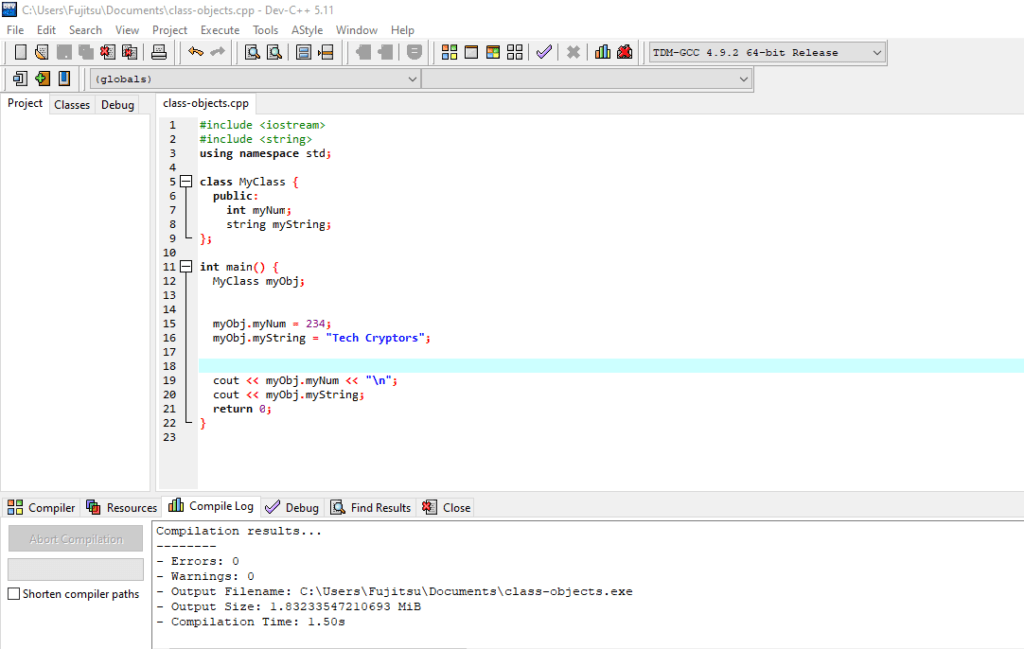
Task: Open the AStyle menu
Action: point(307,30)
